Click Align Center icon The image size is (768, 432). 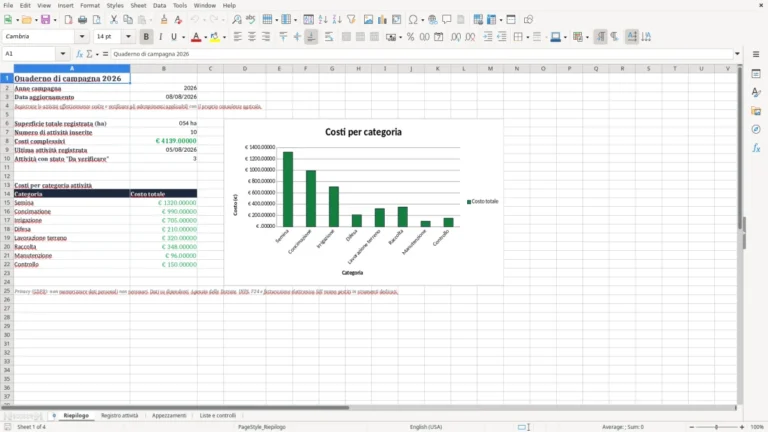click(x=252, y=37)
